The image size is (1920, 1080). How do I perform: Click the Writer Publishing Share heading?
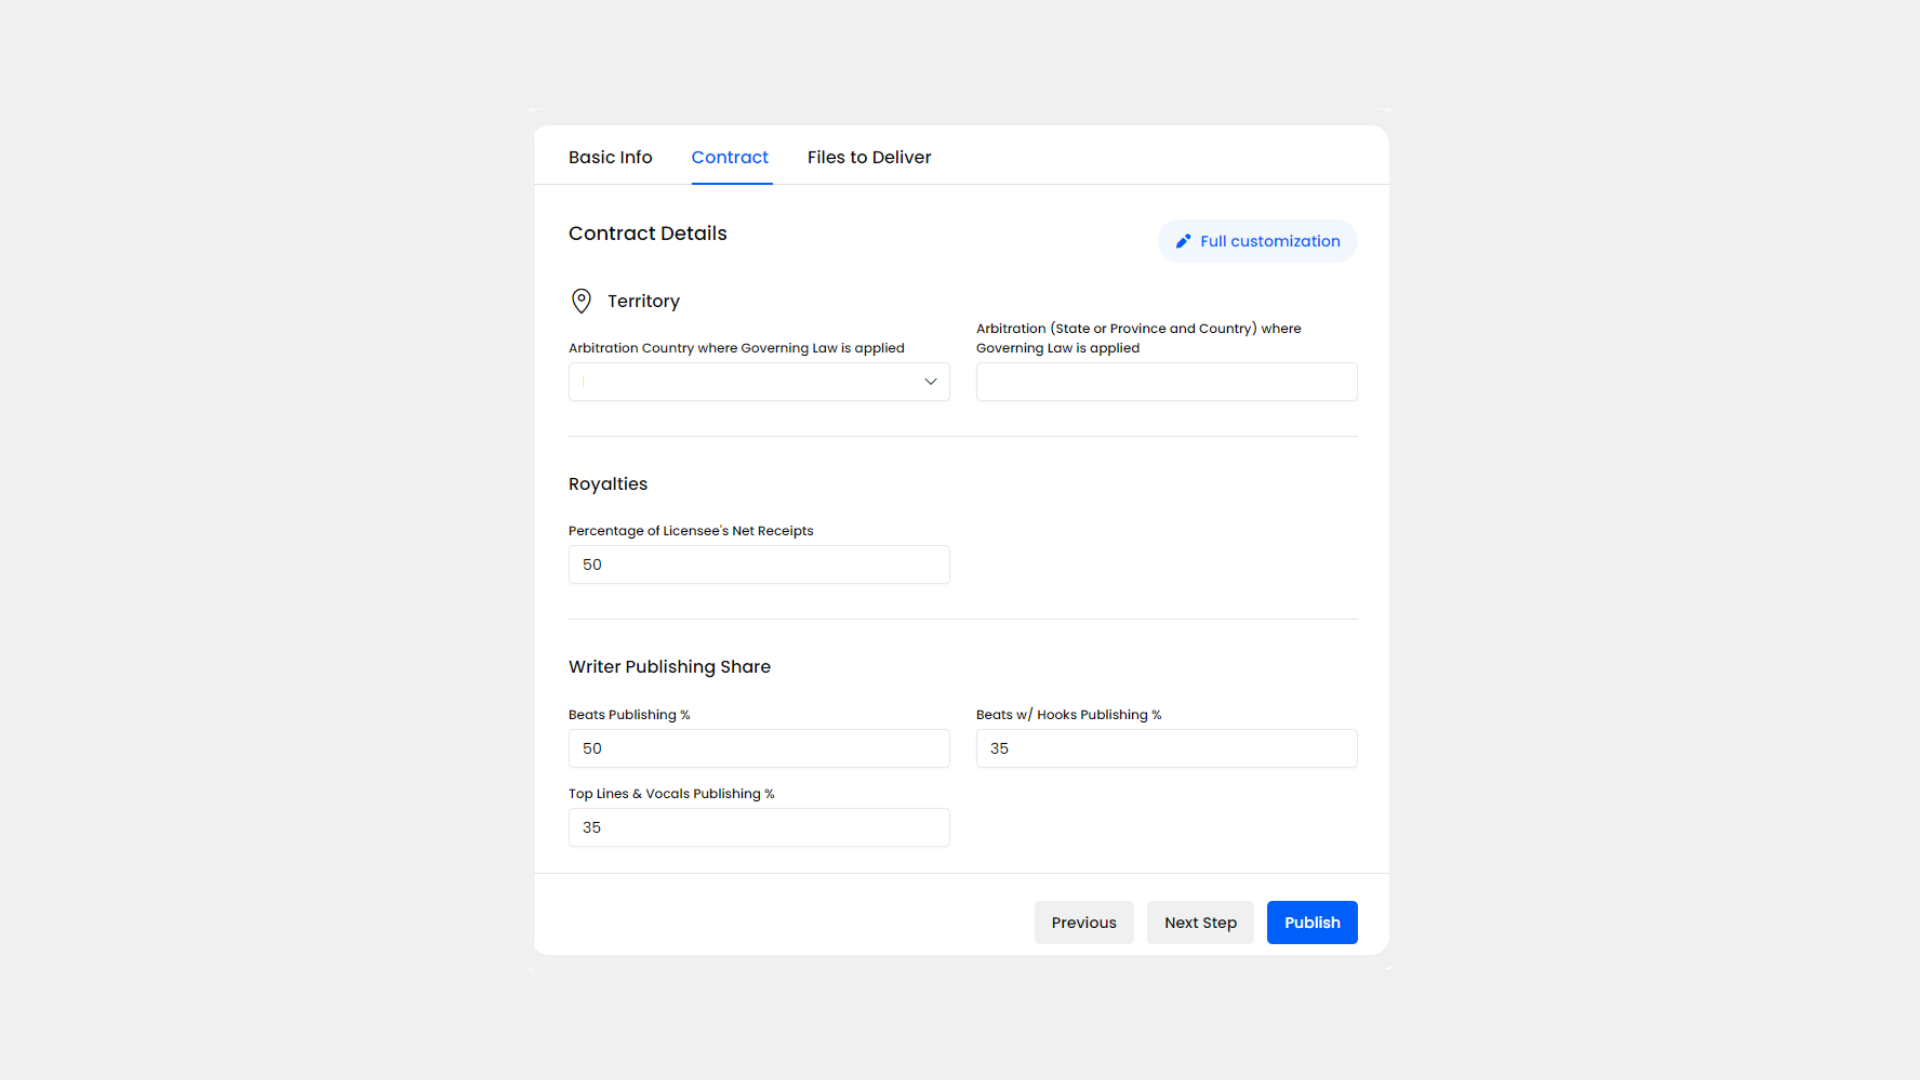tap(669, 667)
